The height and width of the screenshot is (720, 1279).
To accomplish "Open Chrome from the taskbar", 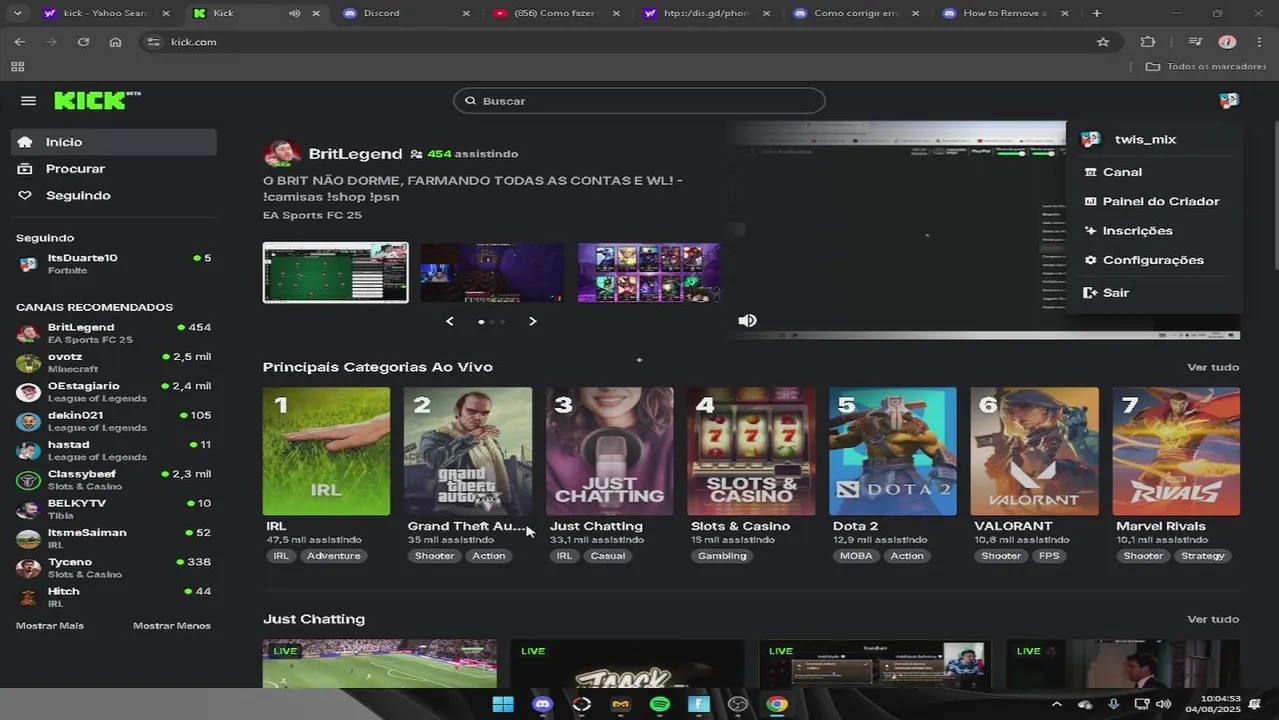I will pos(777,704).
